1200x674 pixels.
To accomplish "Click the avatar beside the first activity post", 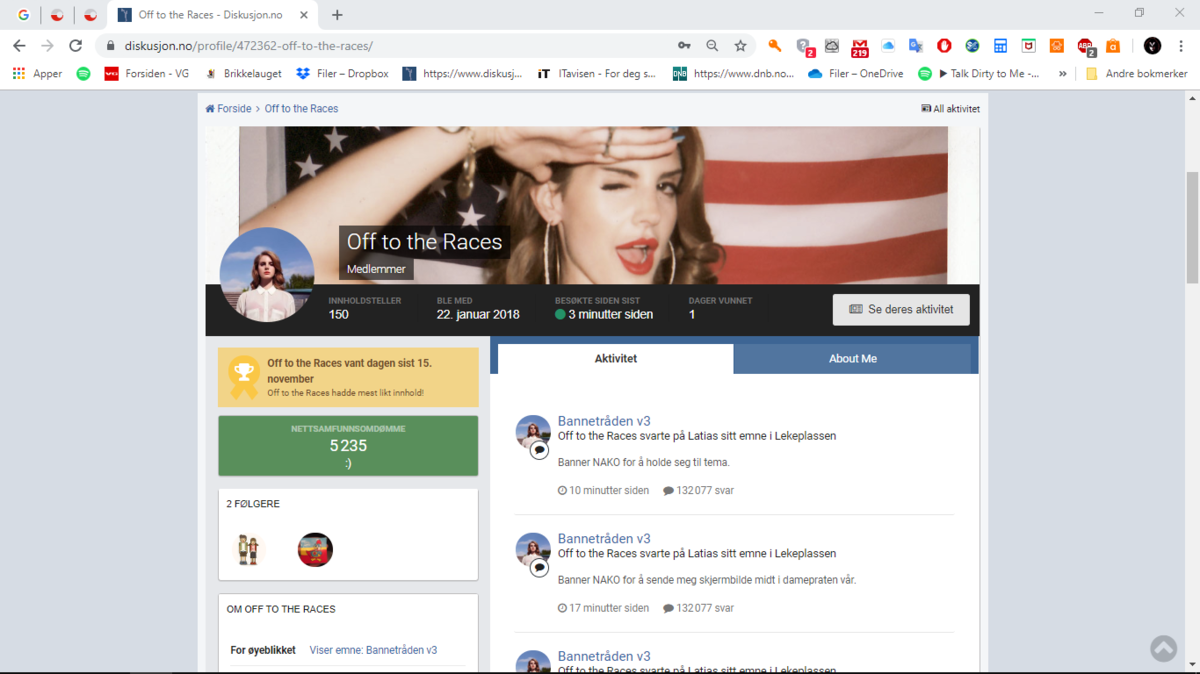I will (x=533, y=433).
